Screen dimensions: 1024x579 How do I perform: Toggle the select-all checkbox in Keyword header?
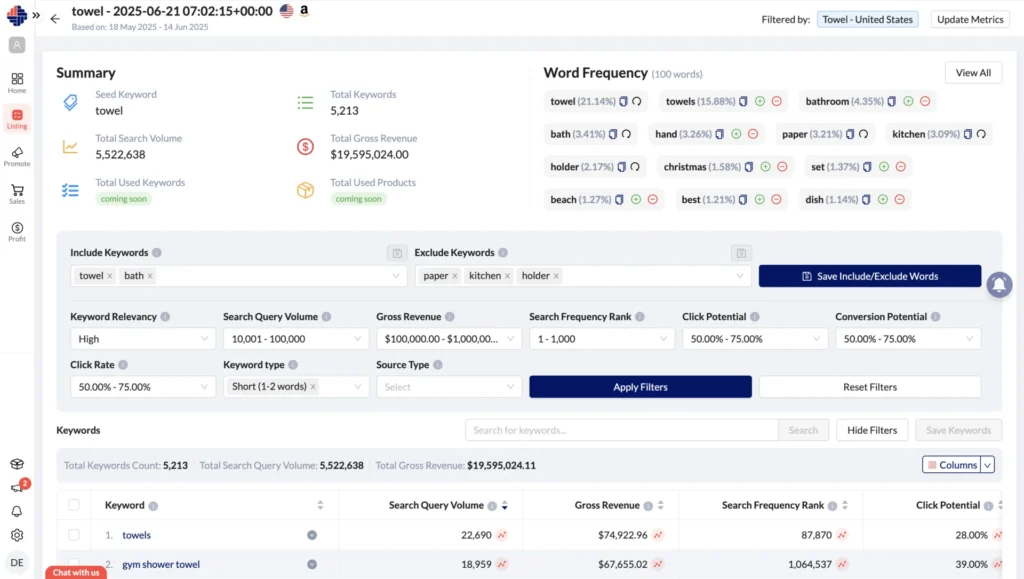pyautogui.click(x=73, y=505)
